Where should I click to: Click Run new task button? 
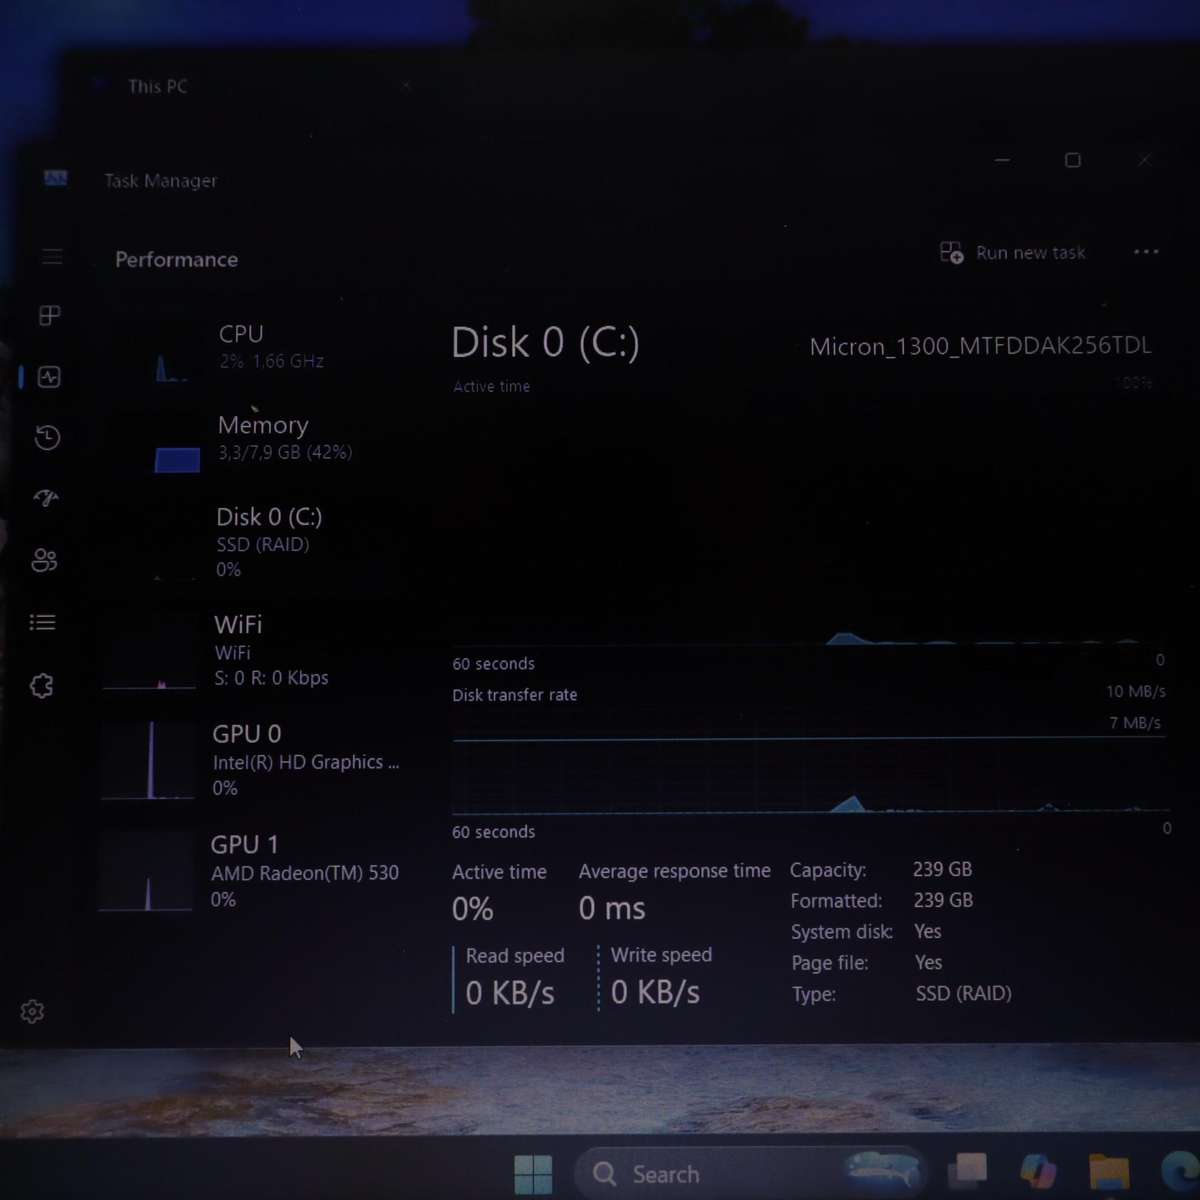[1013, 253]
